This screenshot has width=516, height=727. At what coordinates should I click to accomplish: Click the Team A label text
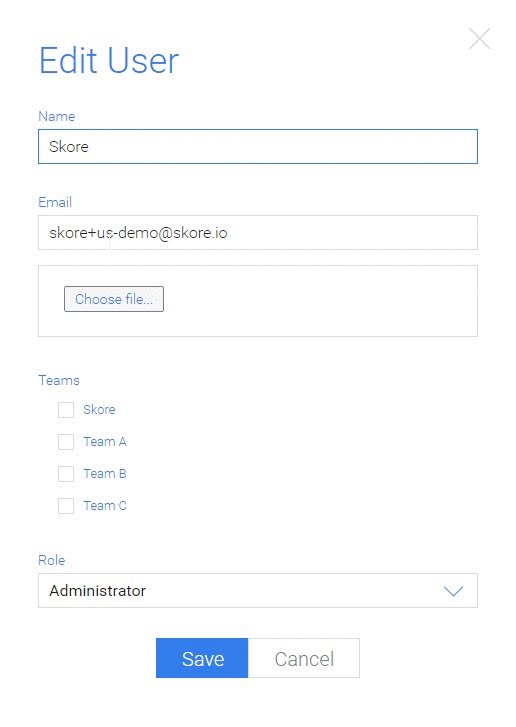[x=105, y=441]
